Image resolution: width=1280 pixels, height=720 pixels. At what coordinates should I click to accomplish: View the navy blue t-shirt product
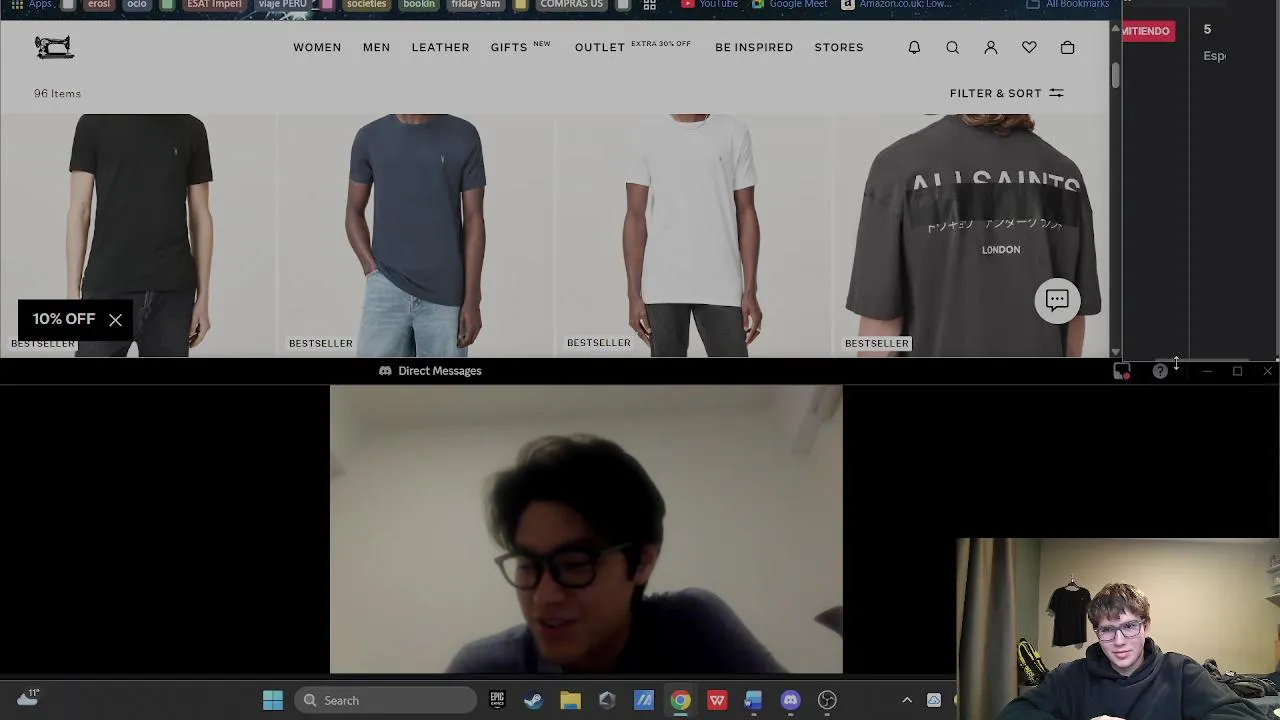tap(416, 235)
